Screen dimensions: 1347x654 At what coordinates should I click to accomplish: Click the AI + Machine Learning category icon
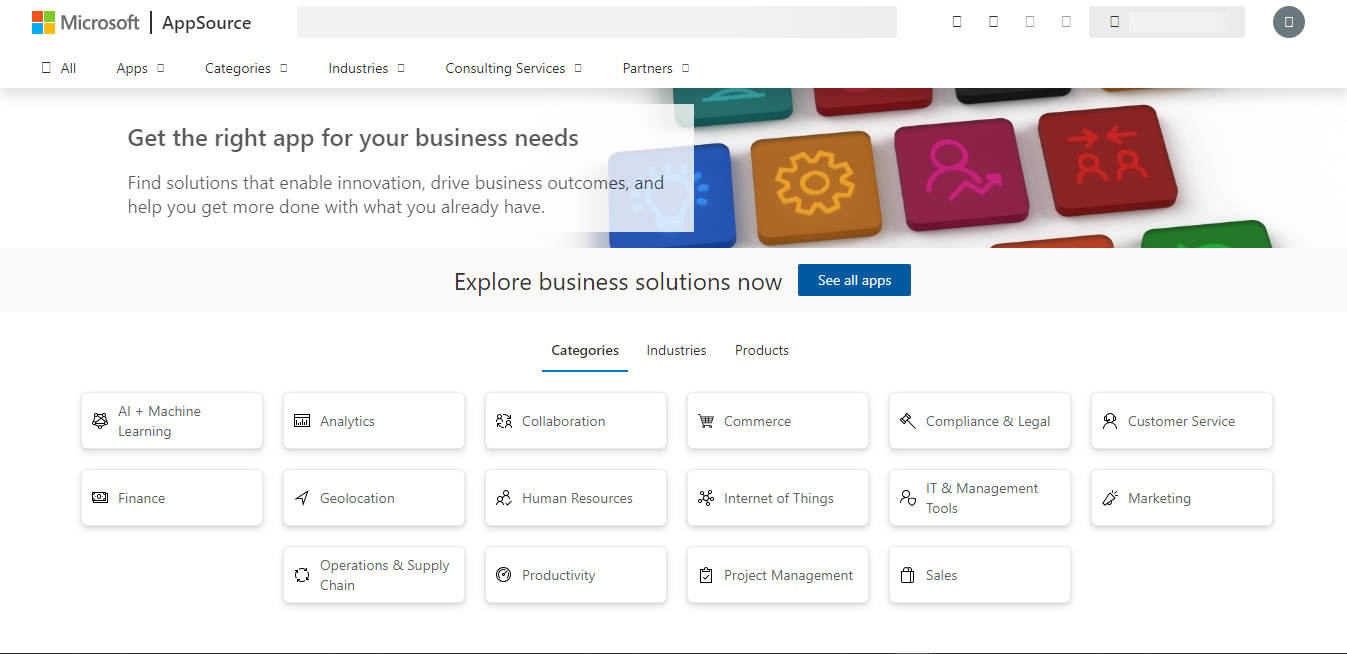pos(100,420)
